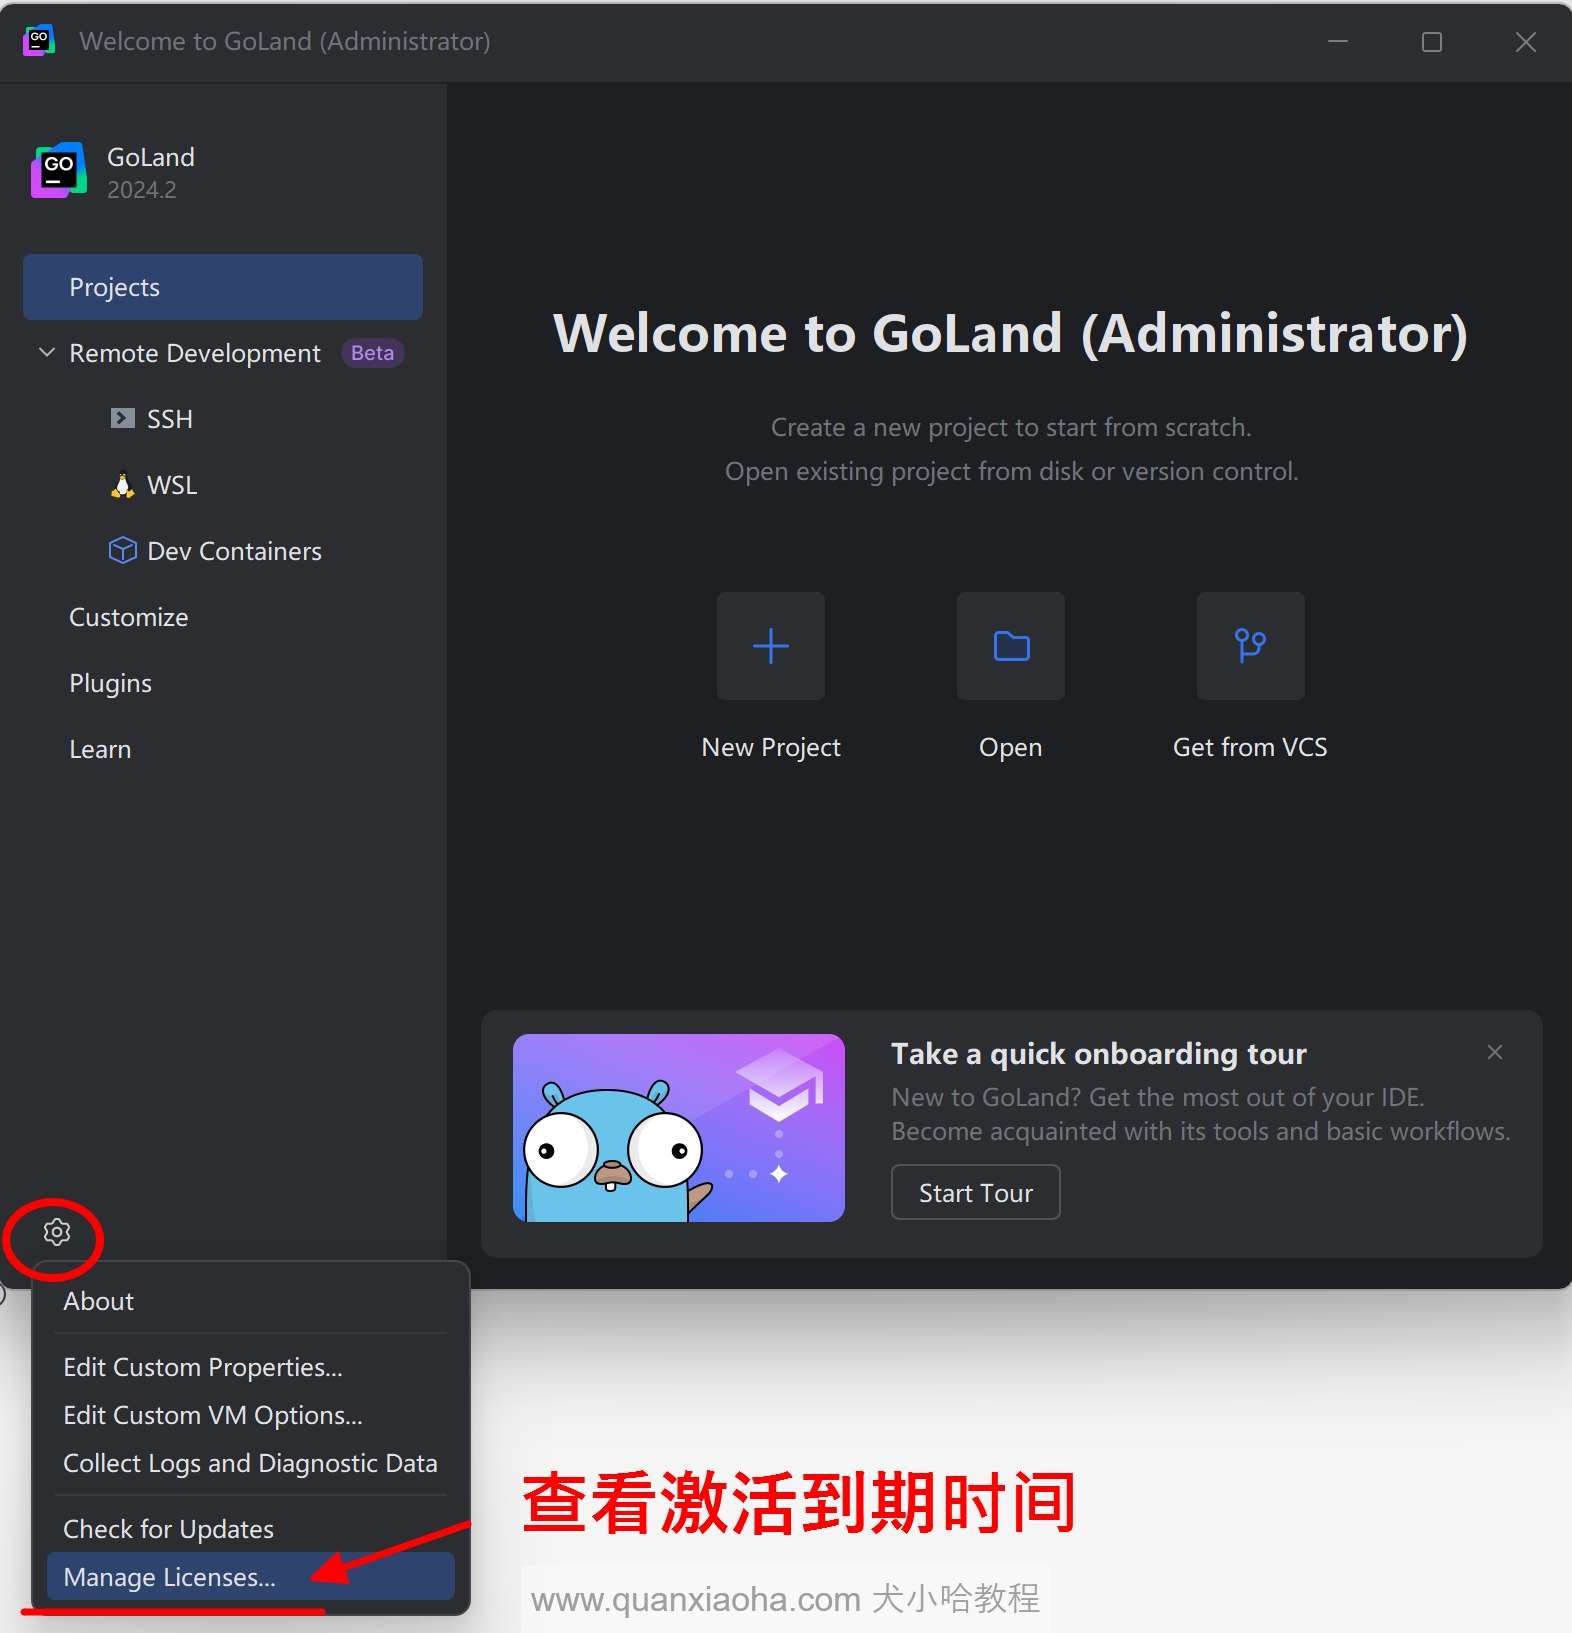Screen dimensions: 1572x1633
Task: Open the Customize section
Action: pos(128,617)
